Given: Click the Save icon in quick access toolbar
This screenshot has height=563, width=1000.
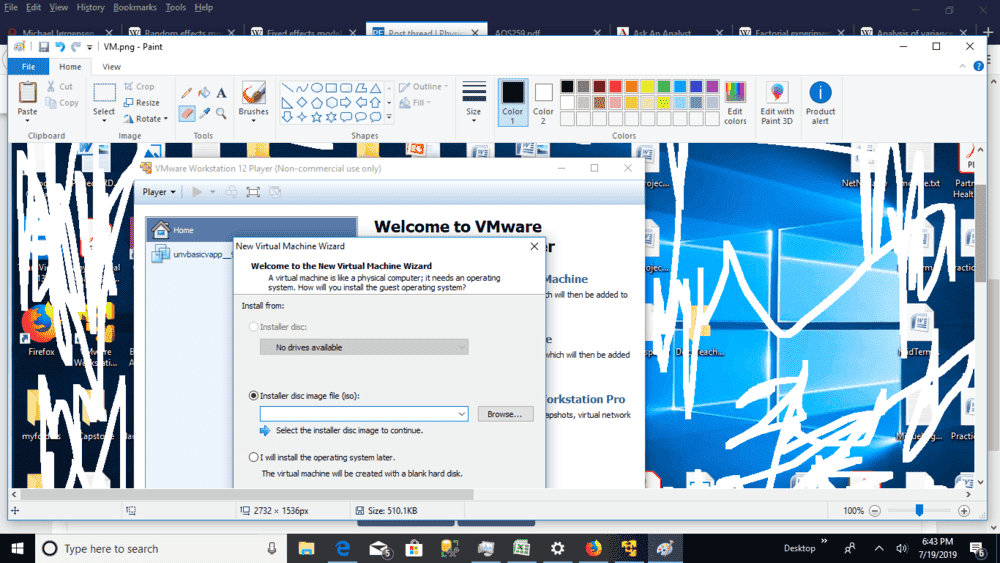Looking at the screenshot, I should pos(44,47).
